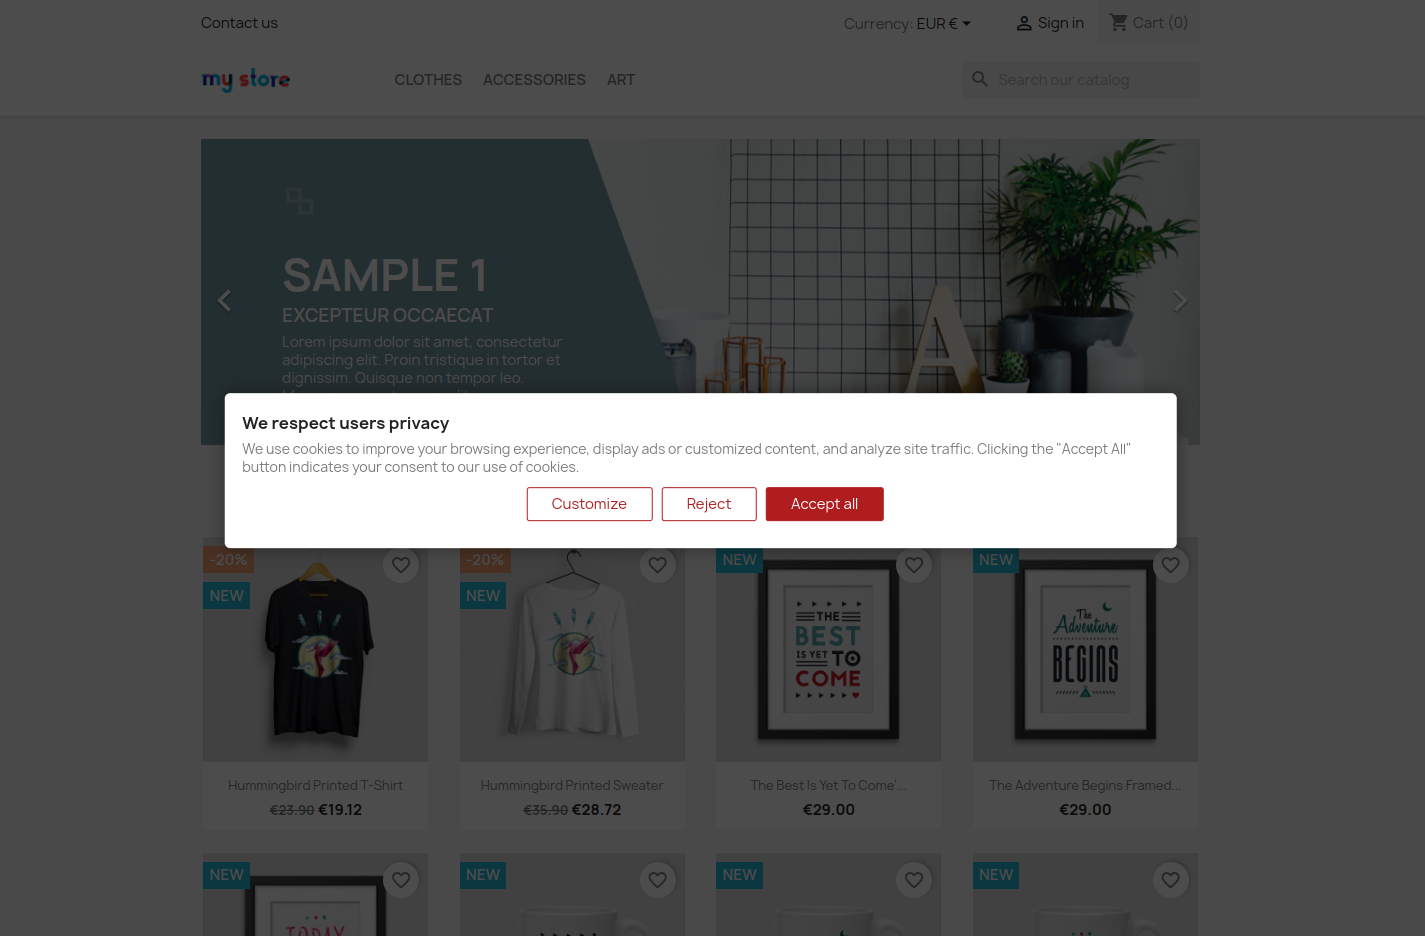Show the previous slide with left arrow
The image size is (1425, 936).
point(225,300)
